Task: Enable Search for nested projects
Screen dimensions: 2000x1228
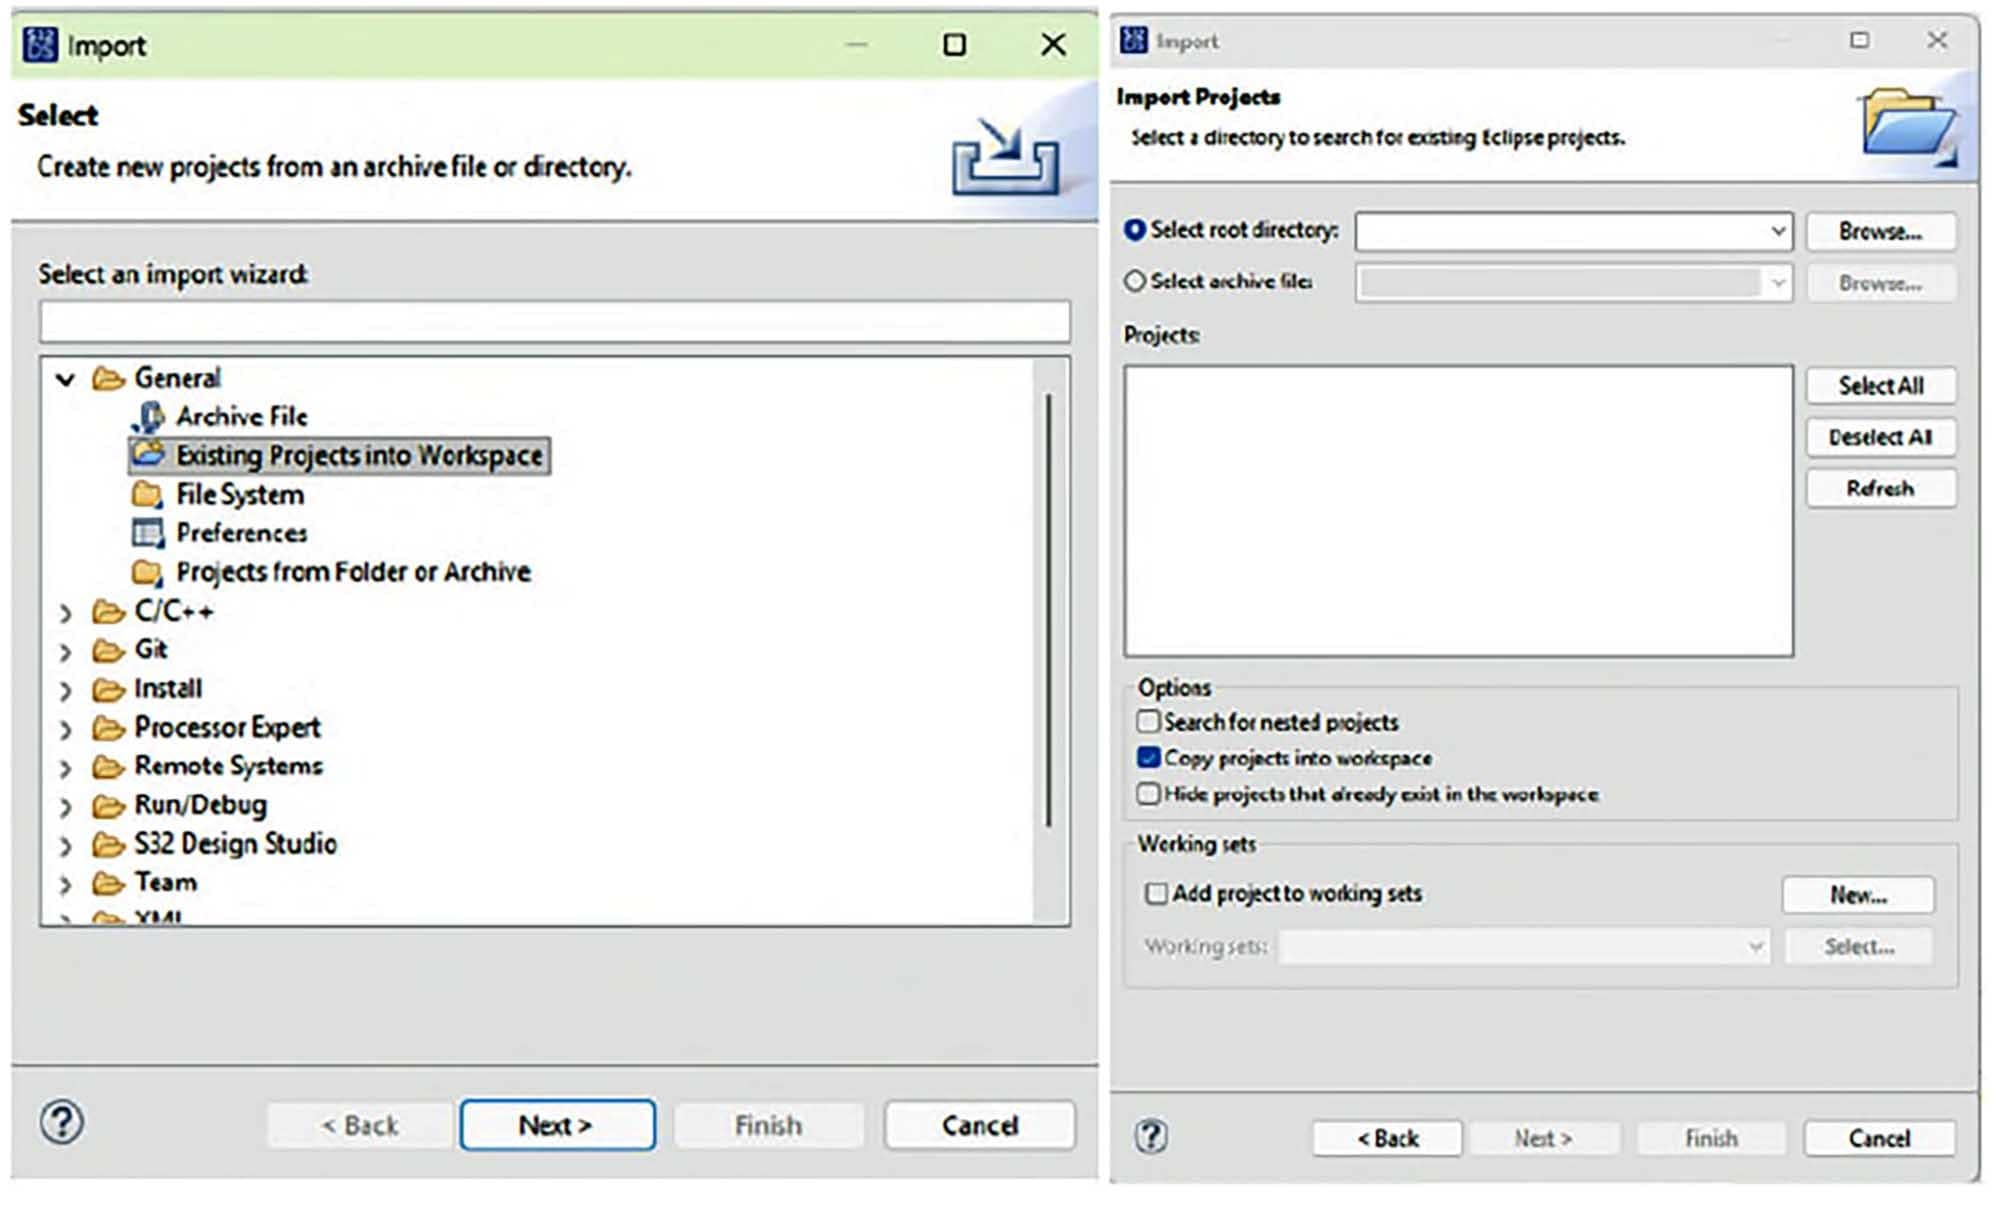Action: [x=1148, y=721]
